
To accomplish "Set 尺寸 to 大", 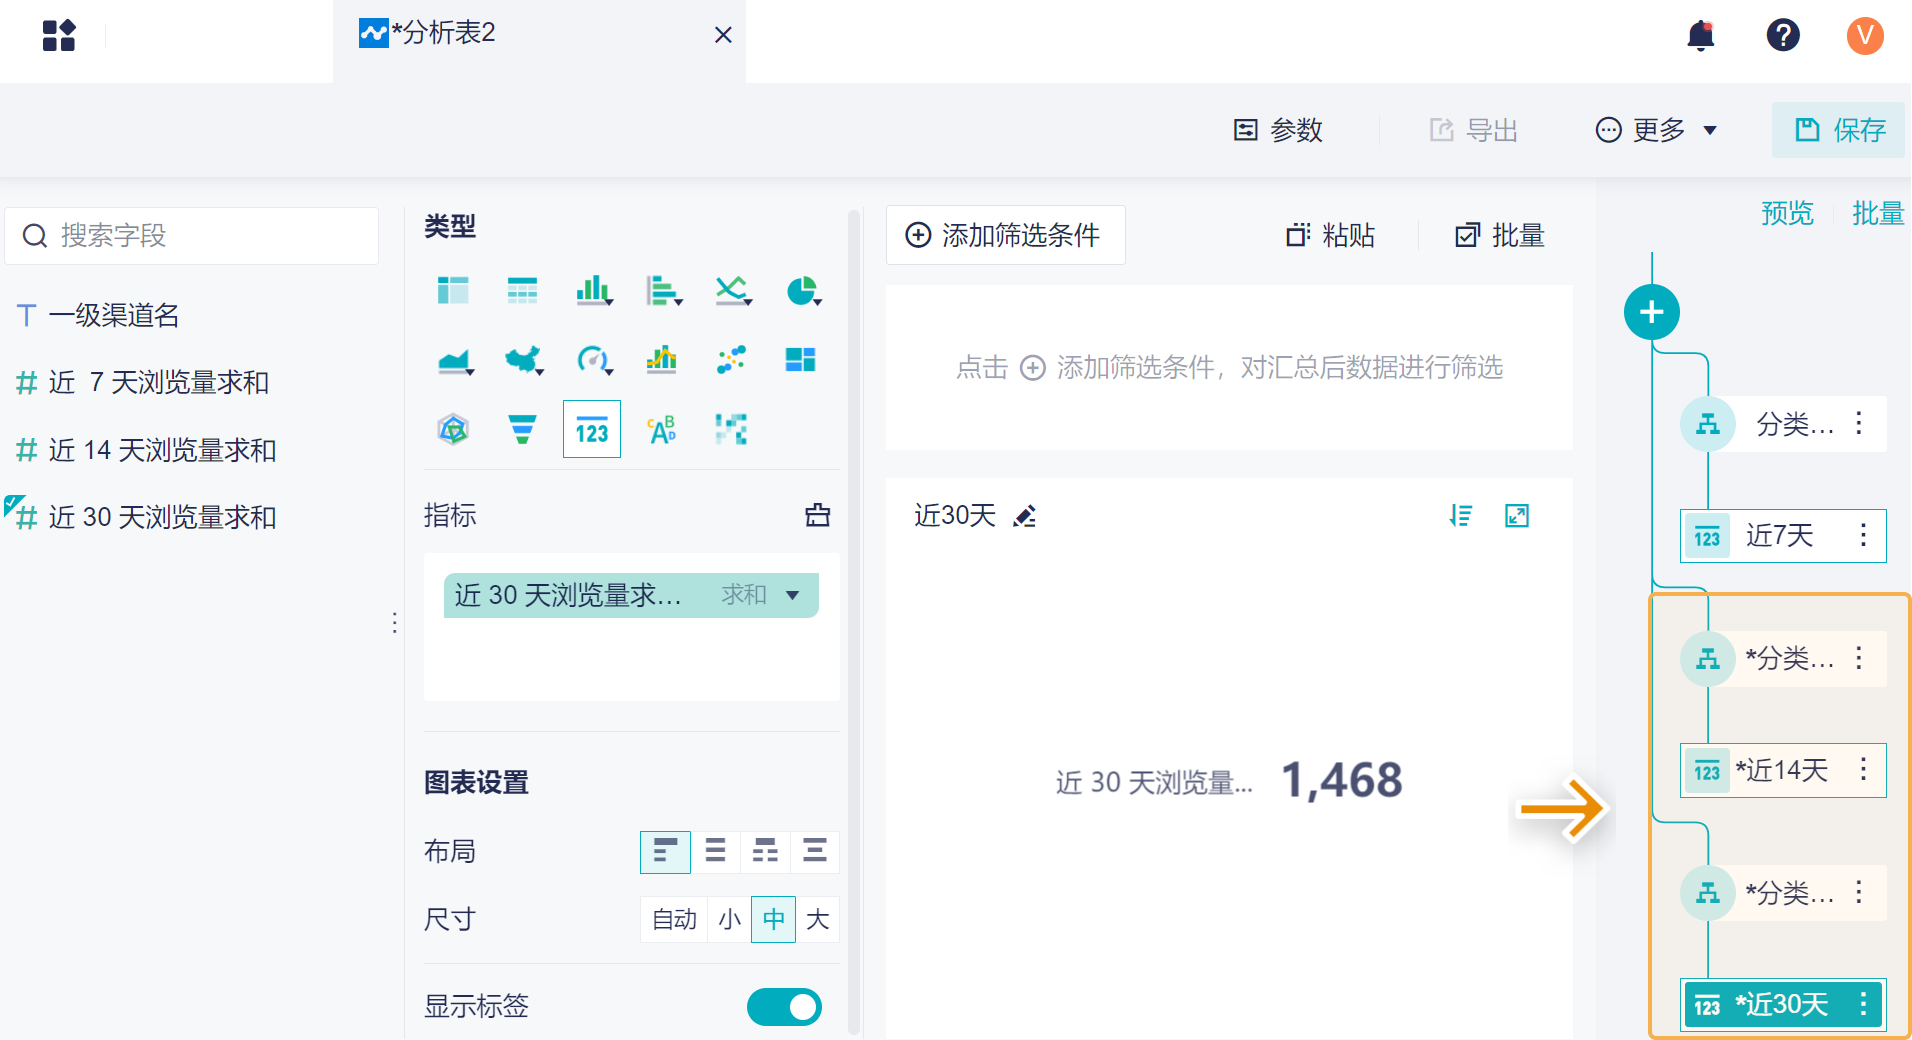I will coord(818,920).
